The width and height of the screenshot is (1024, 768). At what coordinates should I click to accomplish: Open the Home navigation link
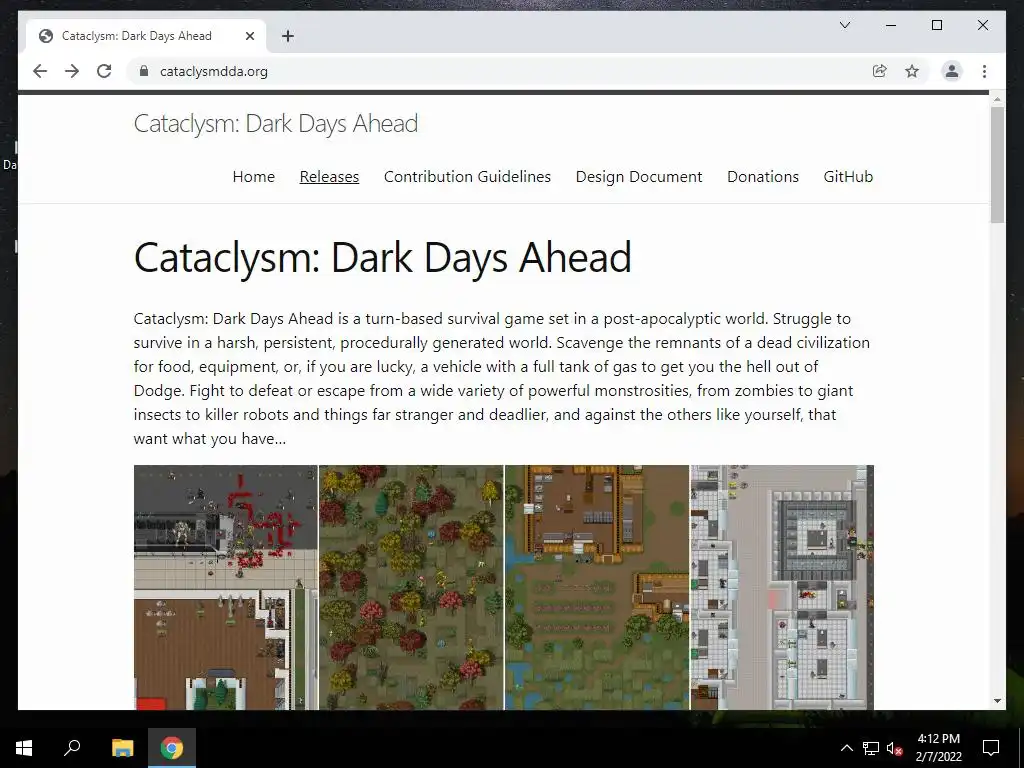(x=253, y=176)
